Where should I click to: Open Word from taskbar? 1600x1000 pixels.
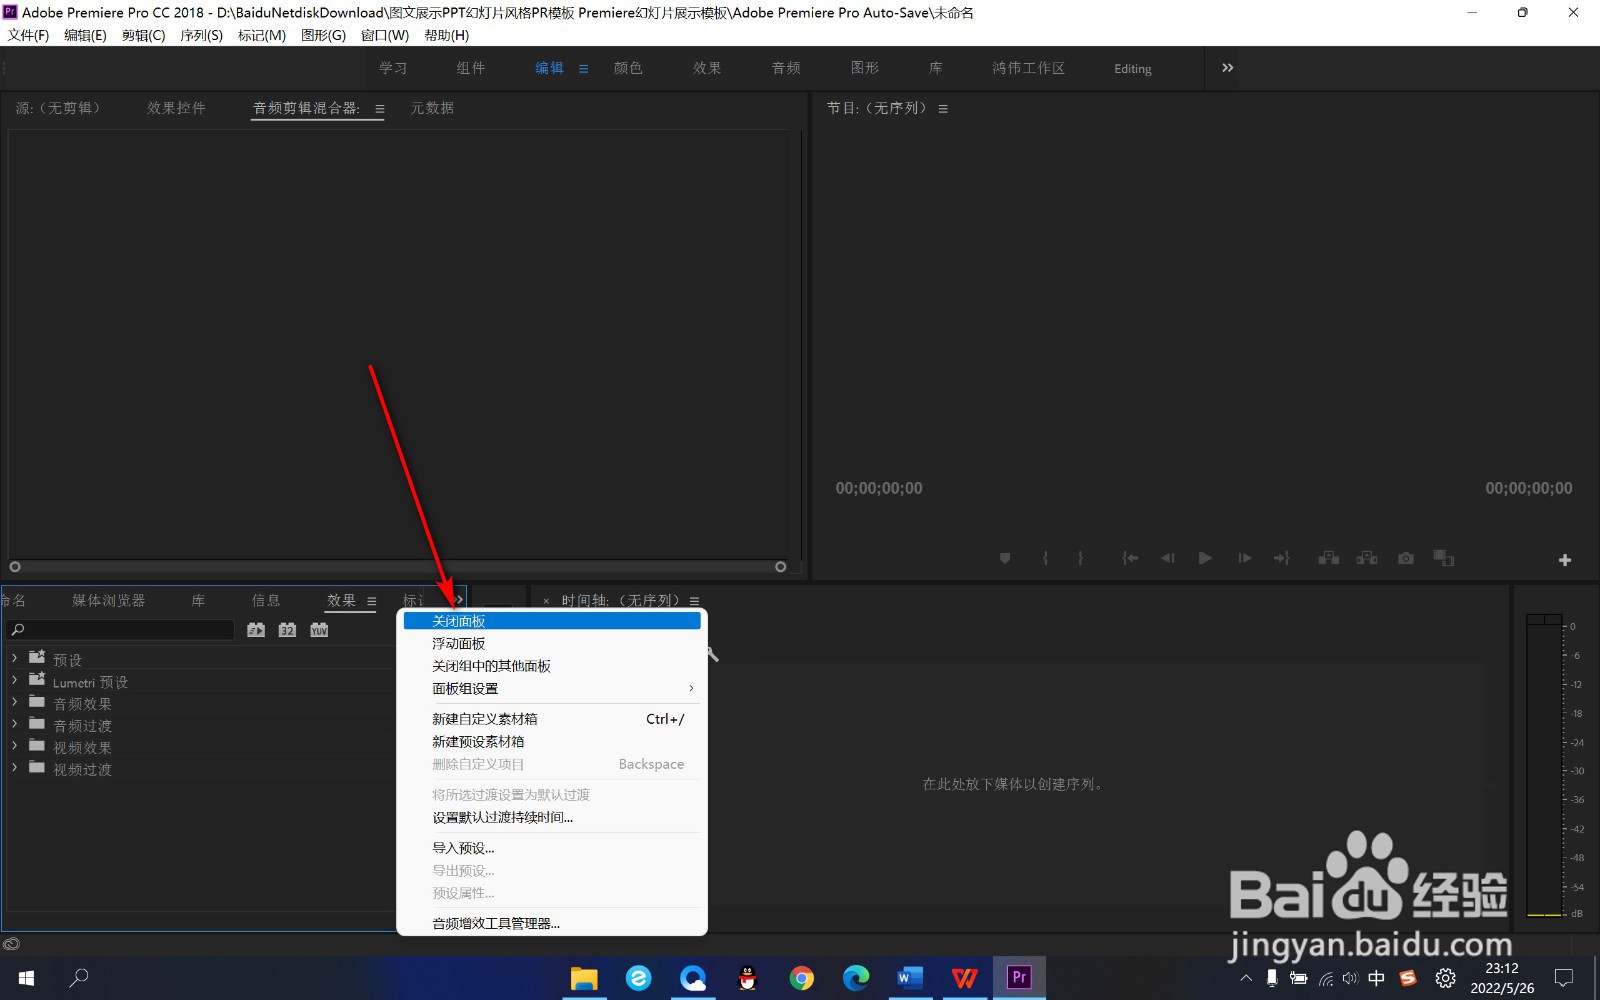click(x=910, y=978)
